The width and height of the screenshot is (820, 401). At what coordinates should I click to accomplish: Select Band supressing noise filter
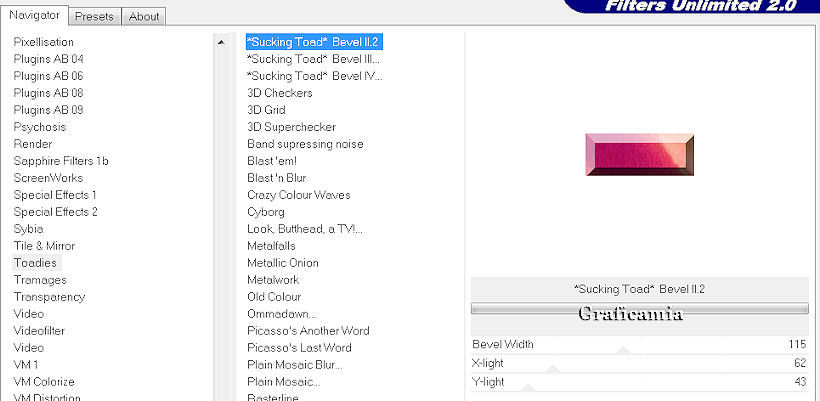[305, 144]
